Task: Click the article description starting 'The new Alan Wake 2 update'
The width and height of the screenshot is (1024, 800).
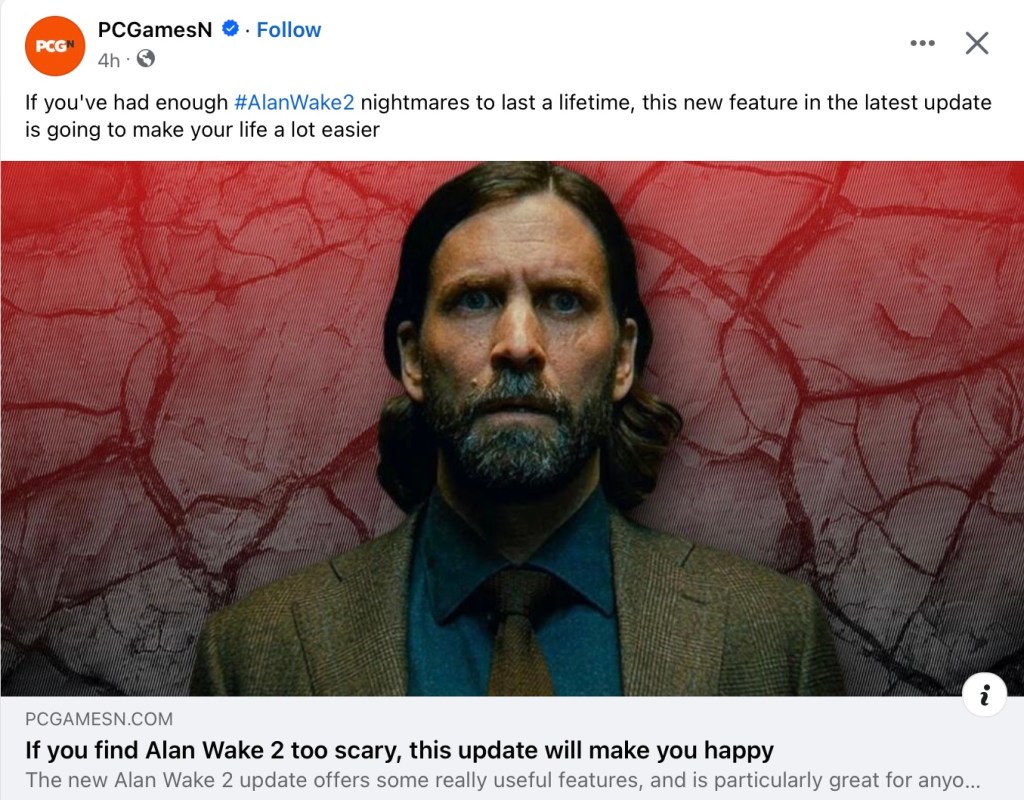Action: point(503,780)
